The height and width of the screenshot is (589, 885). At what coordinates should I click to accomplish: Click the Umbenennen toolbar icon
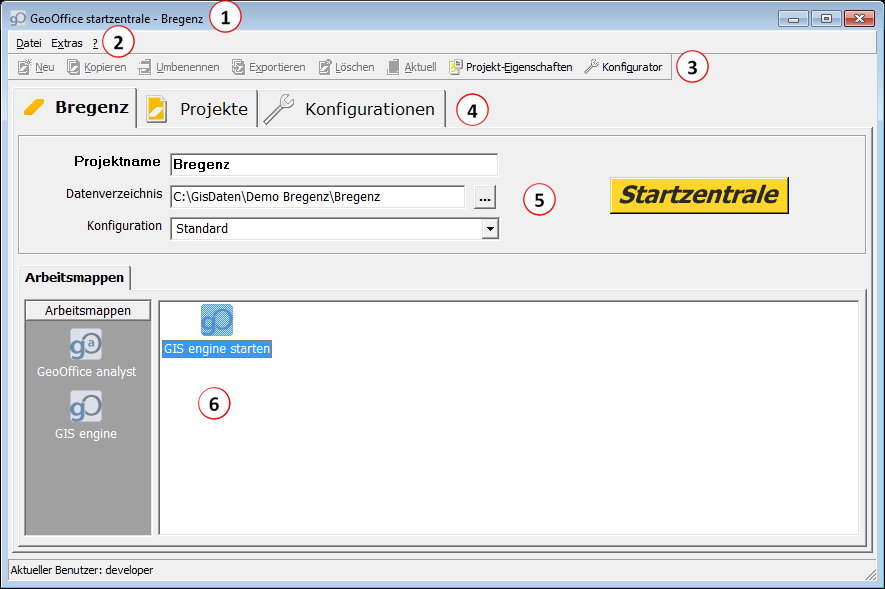point(145,67)
